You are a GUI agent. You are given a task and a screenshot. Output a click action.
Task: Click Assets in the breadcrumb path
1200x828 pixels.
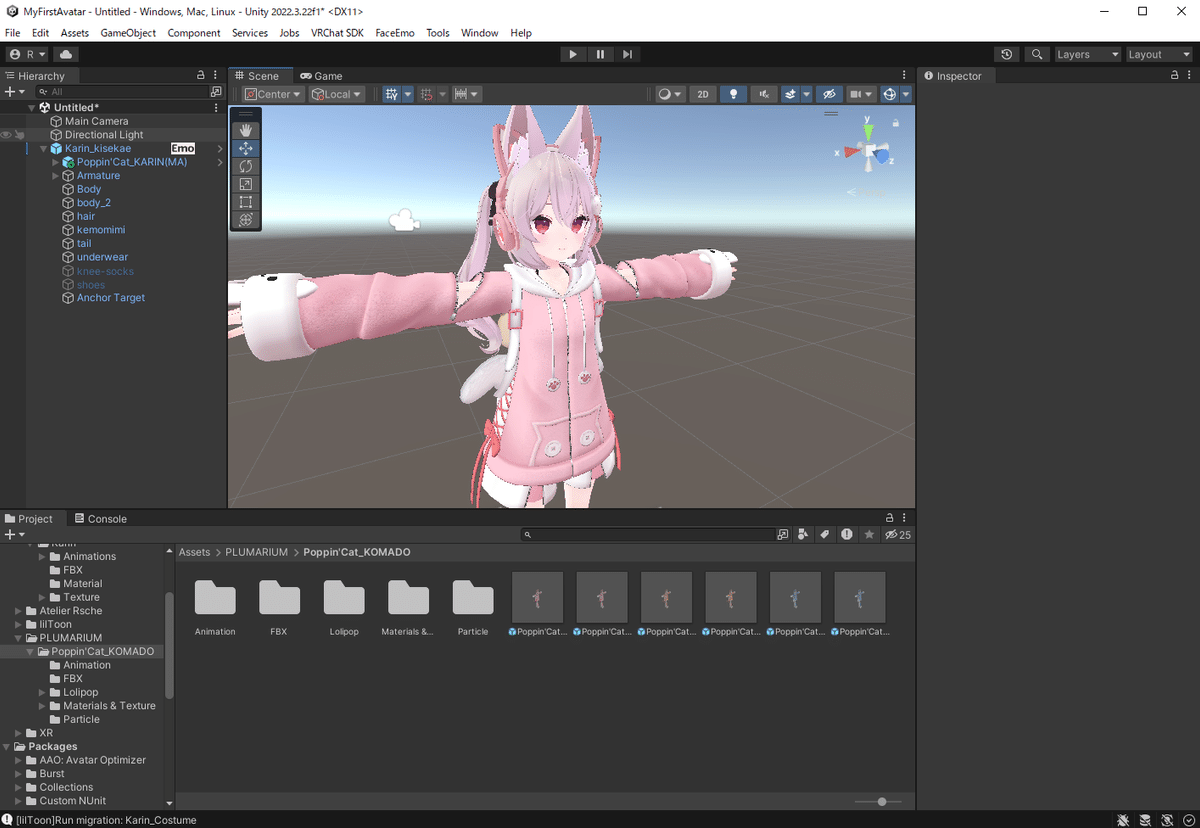pyautogui.click(x=194, y=552)
